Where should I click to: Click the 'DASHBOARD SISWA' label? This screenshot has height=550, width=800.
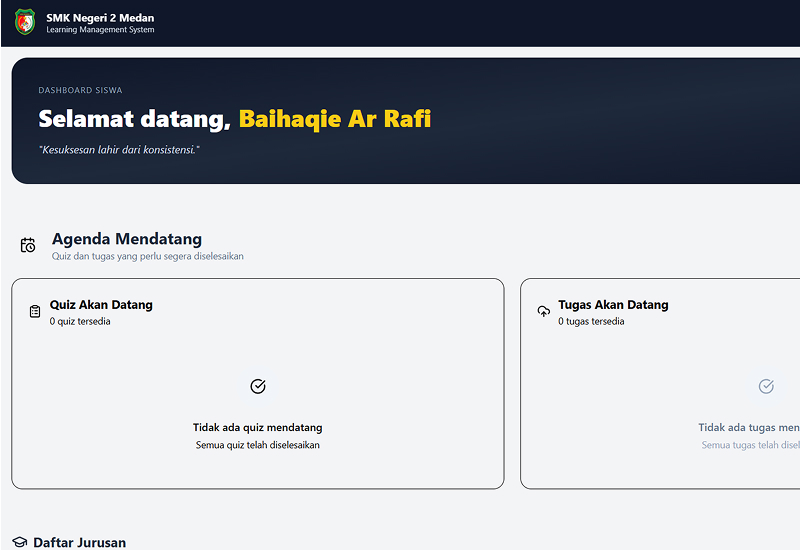(x=80, y=90)
